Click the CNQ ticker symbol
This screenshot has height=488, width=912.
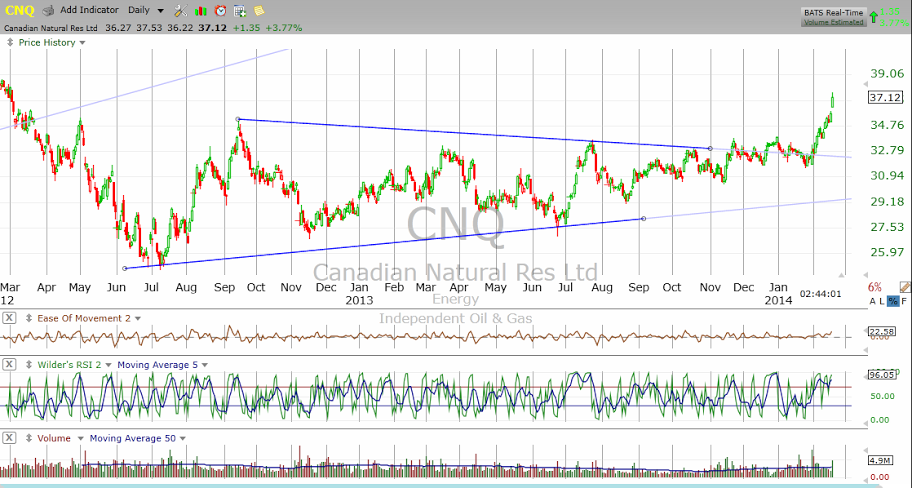pyautogui.click(x=19, y=10)
